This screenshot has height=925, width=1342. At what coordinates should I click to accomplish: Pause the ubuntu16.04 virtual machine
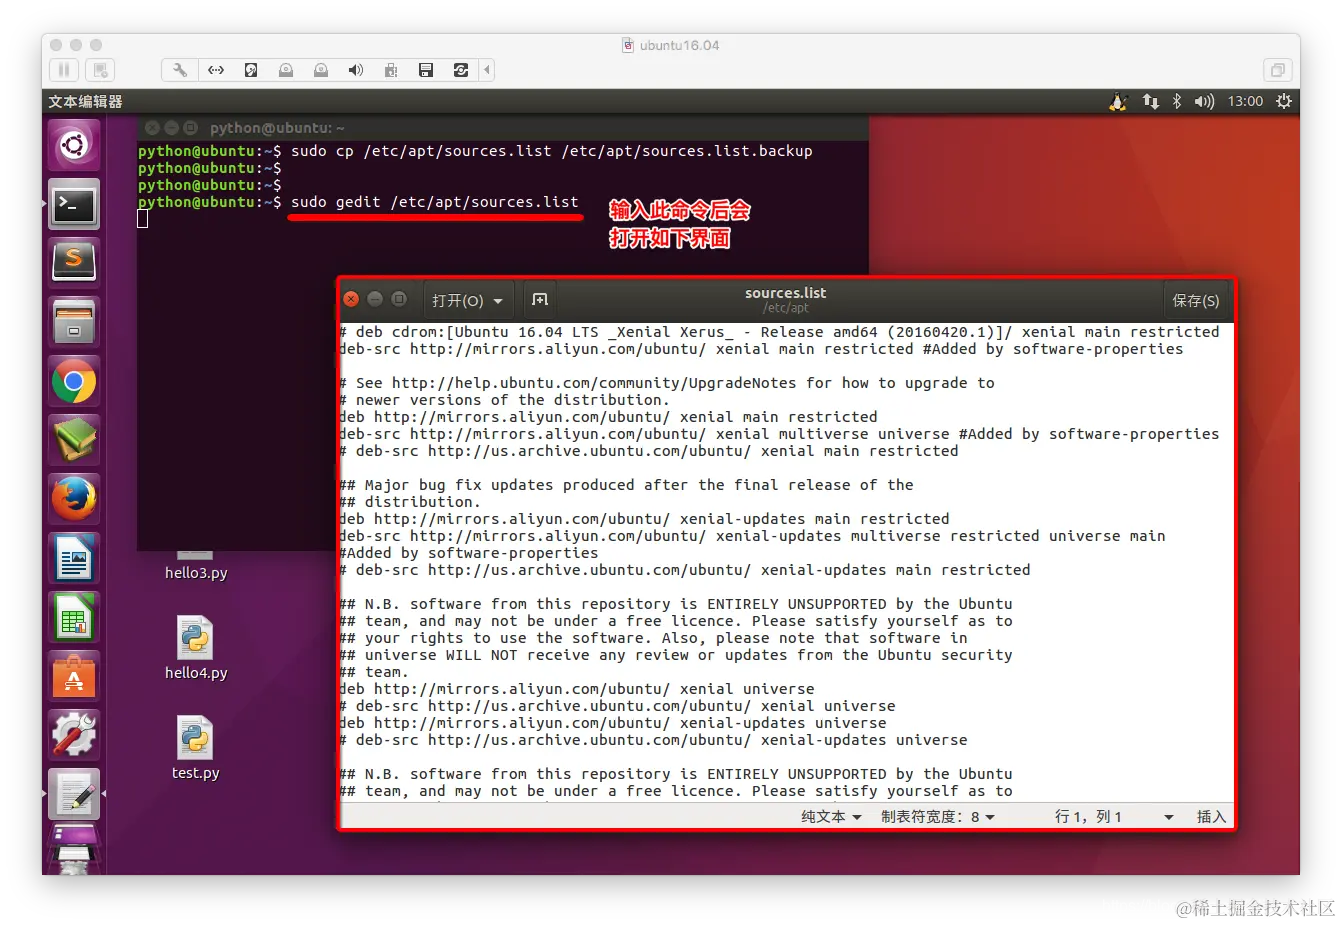click(x=64, y=70)
